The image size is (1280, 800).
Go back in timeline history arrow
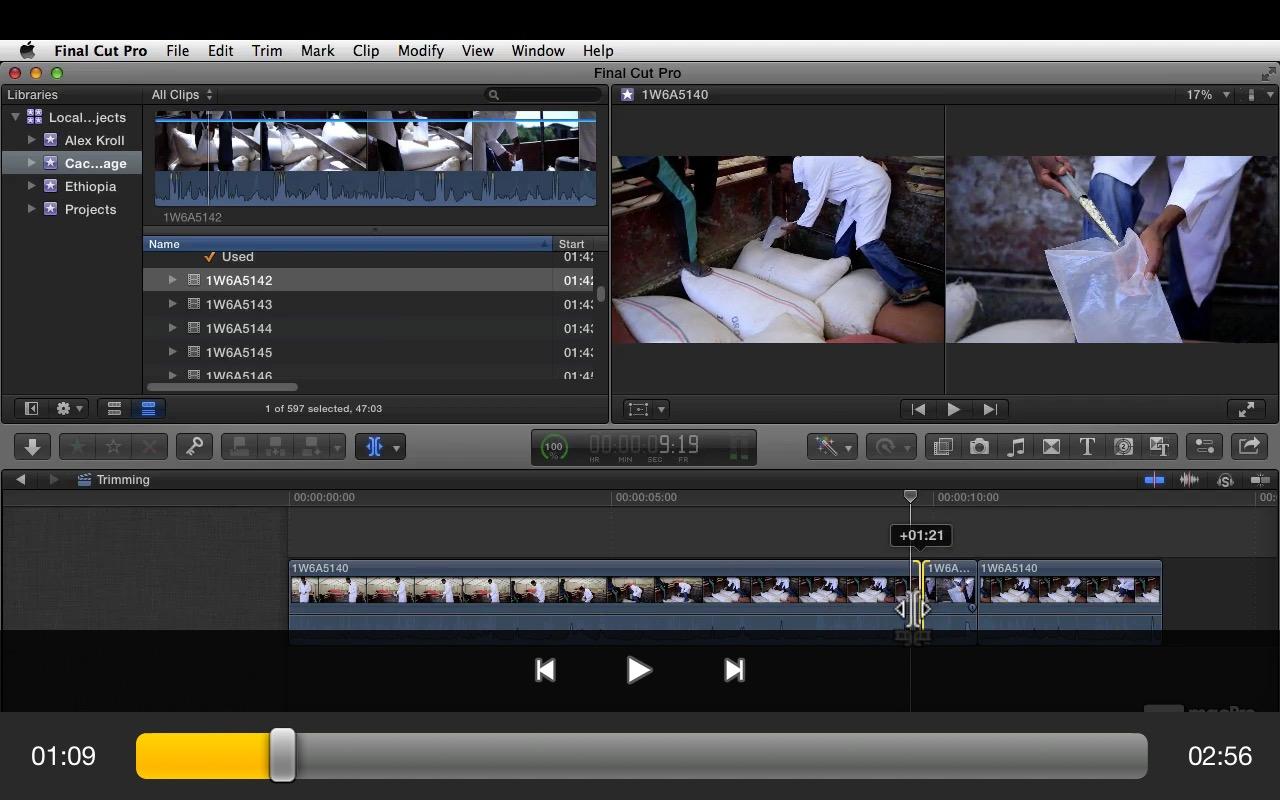20,480
